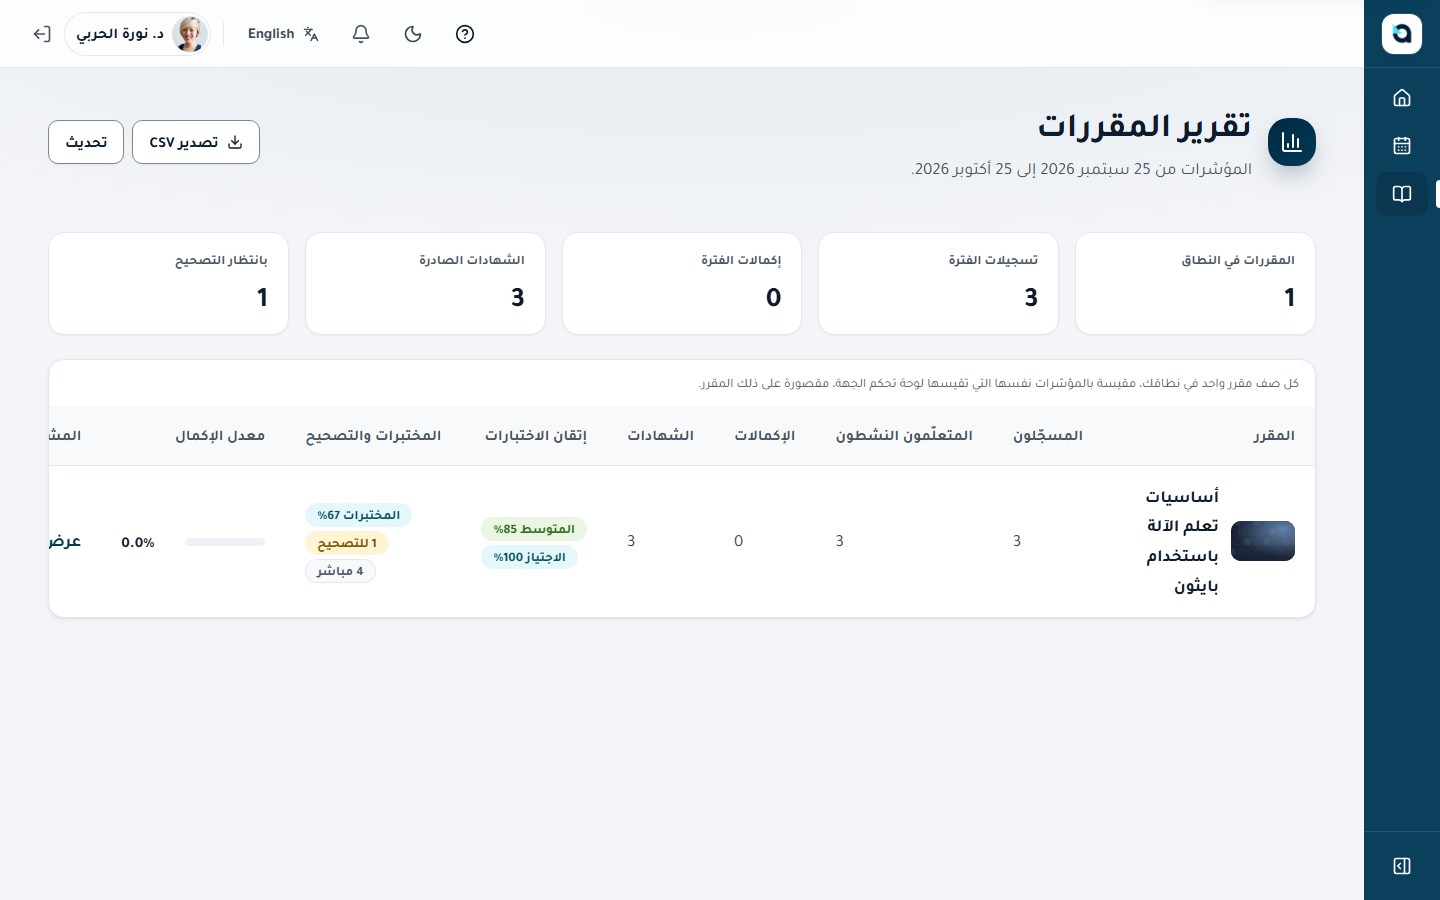The width and height of the screenshot is (1440, 900).
Task: Click the بانتظار التصحيح card
Action: [x=168, y=284]
